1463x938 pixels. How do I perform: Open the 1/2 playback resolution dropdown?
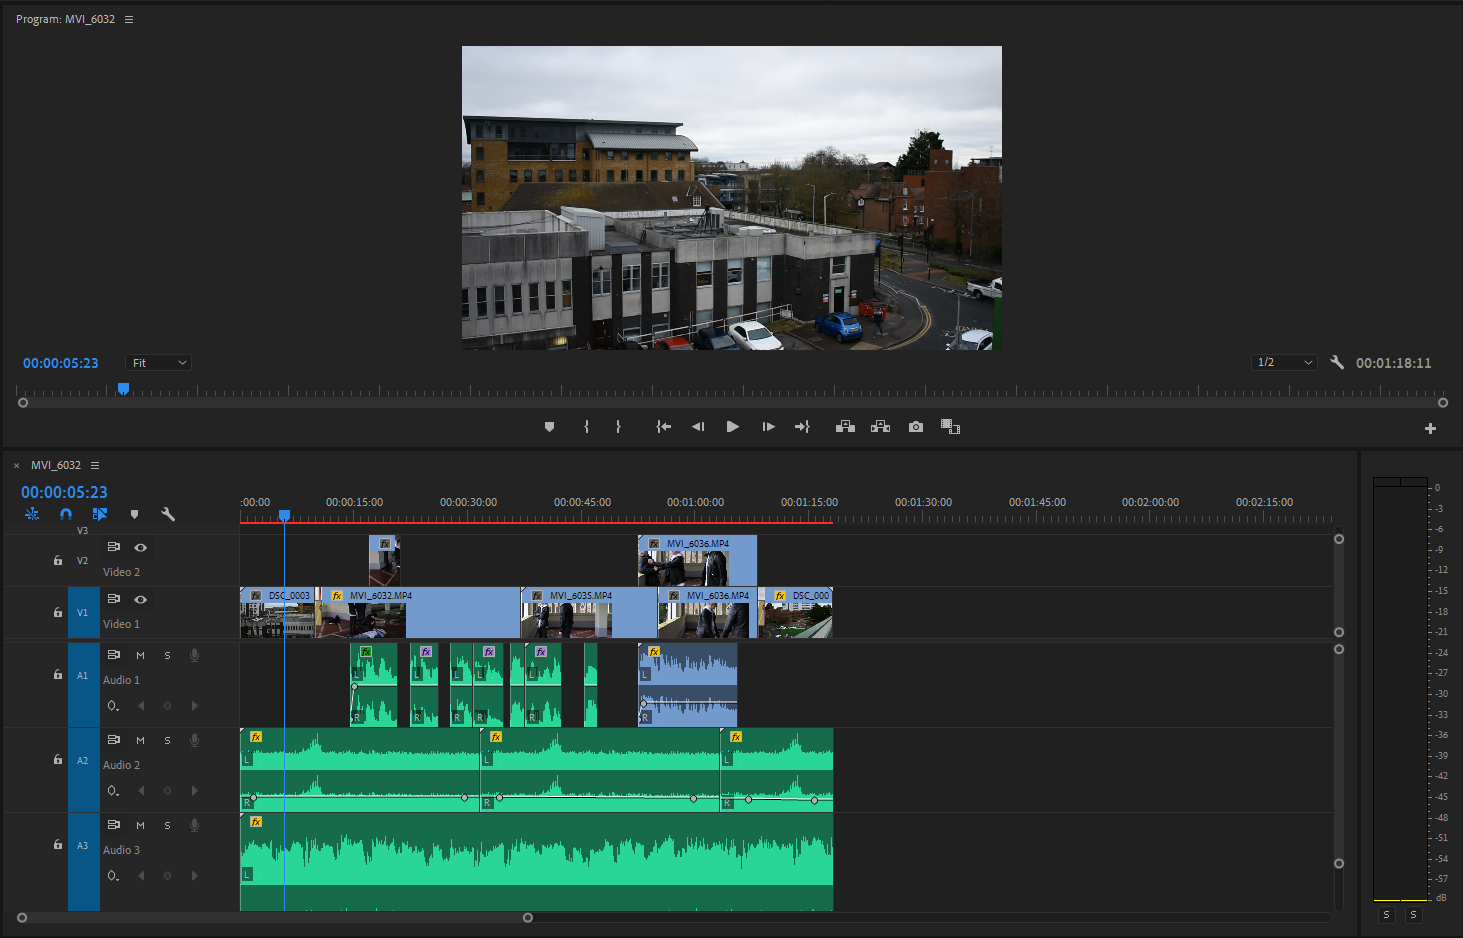pos(1284,362)
